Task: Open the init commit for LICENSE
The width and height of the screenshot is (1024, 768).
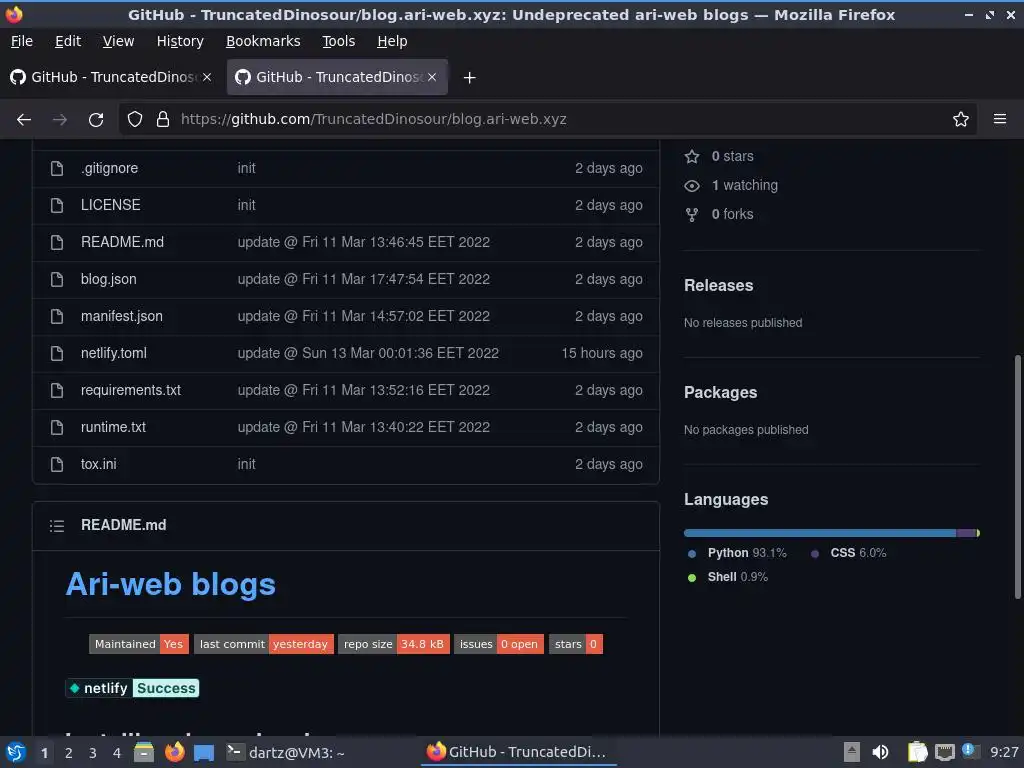Action: tap(246, 205)
